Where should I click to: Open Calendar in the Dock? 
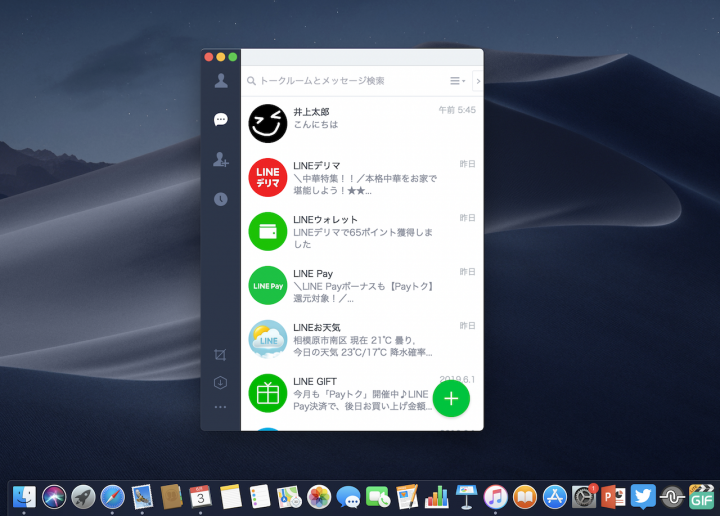click(x=201, y=497)
